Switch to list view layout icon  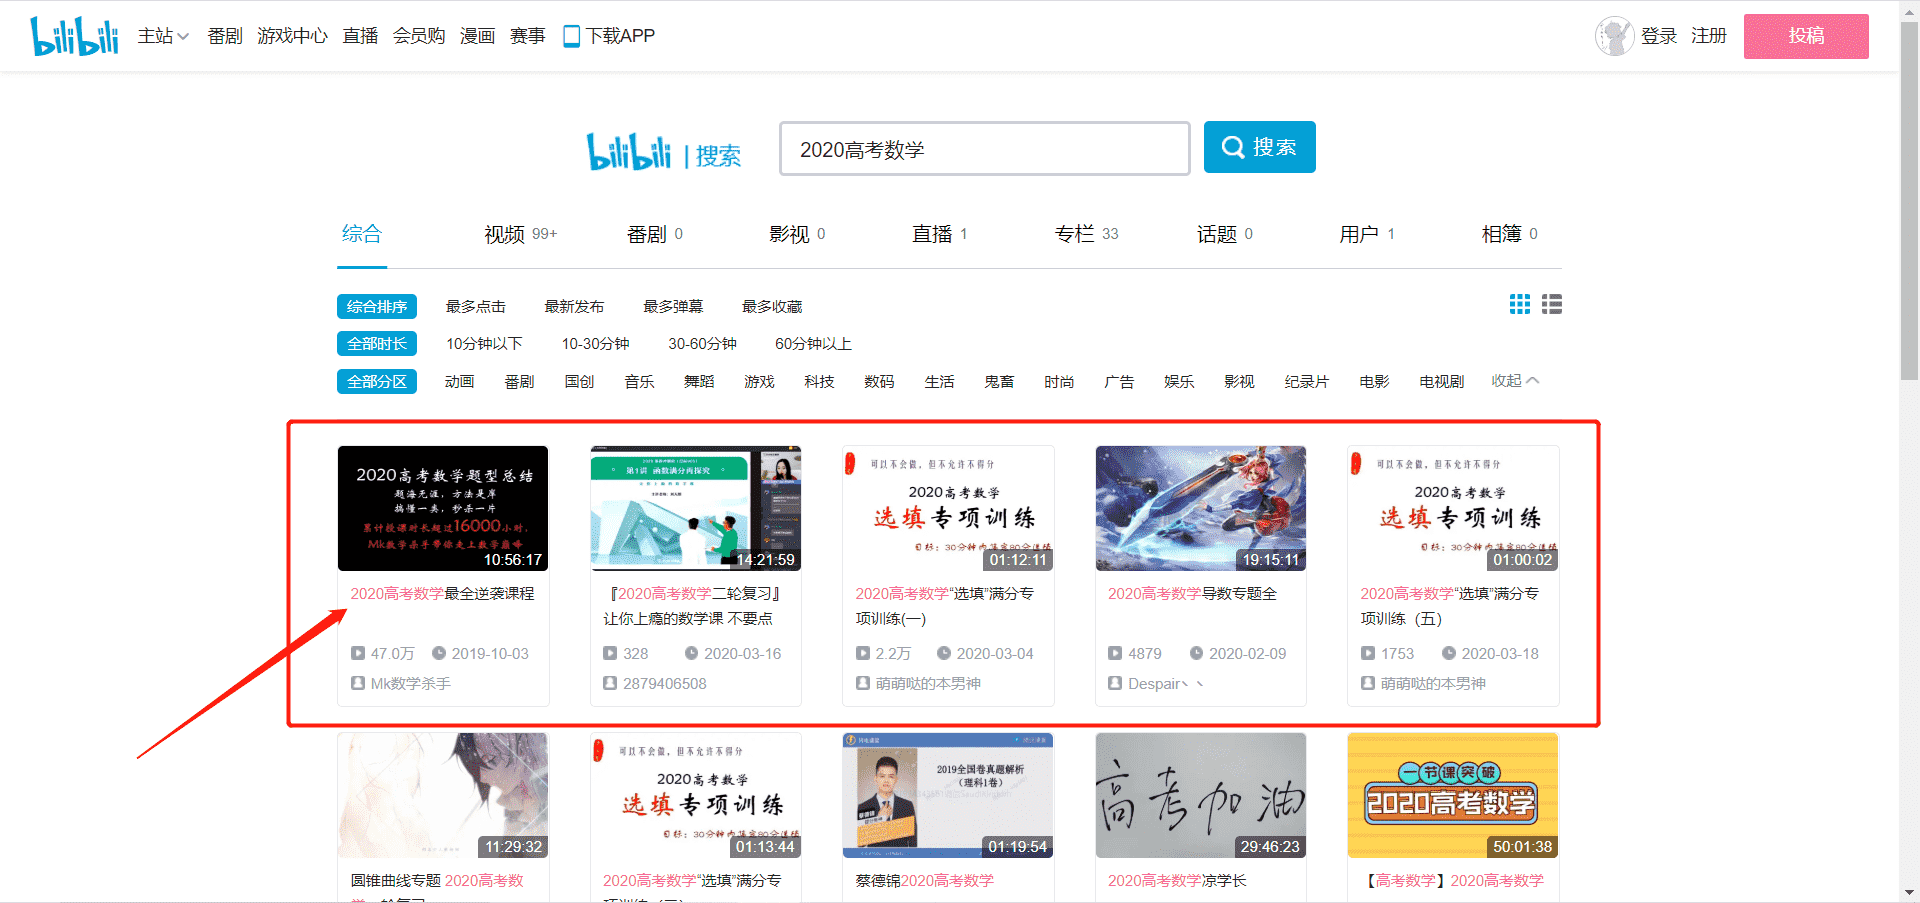coord(1552,304)
